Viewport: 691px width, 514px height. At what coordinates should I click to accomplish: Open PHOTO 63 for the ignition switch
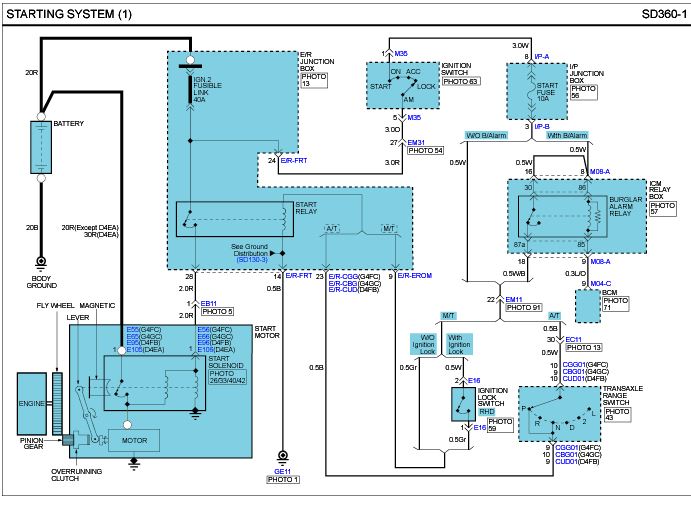[461, 82]
